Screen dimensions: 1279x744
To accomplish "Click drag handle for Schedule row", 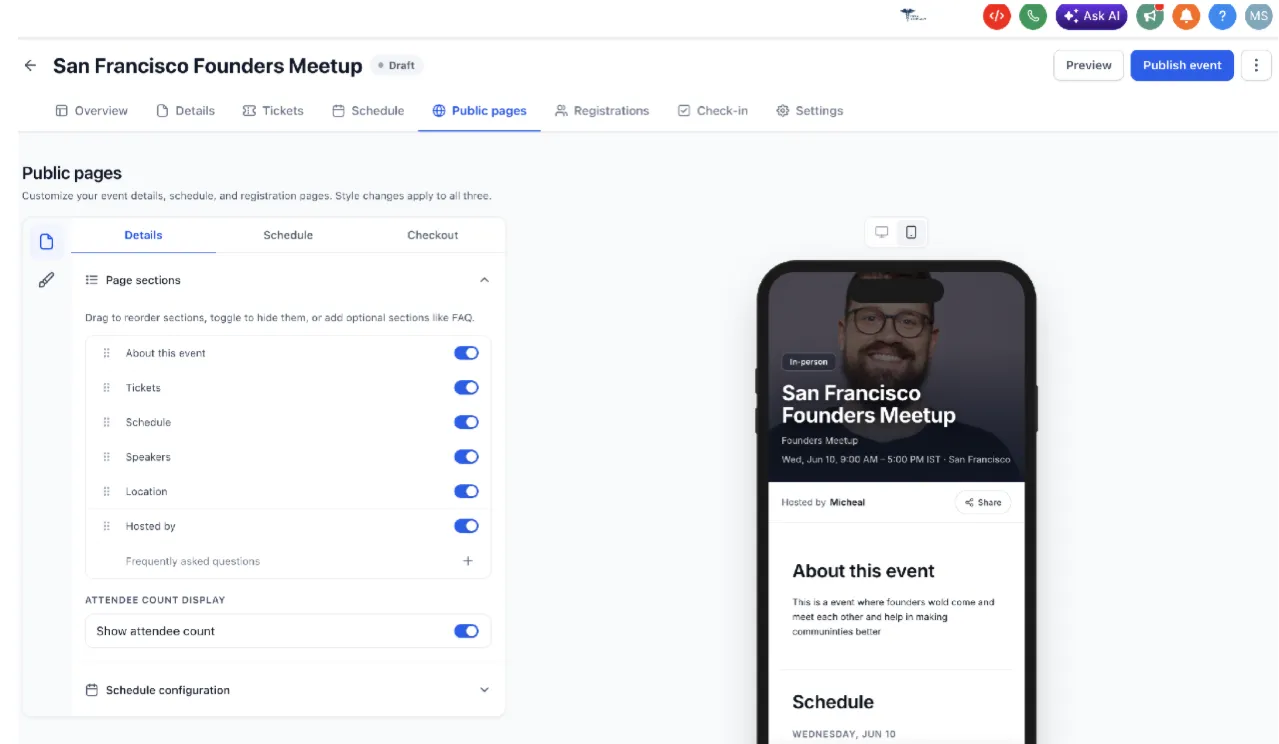I will pyautogui.click(x=106, y=422).
